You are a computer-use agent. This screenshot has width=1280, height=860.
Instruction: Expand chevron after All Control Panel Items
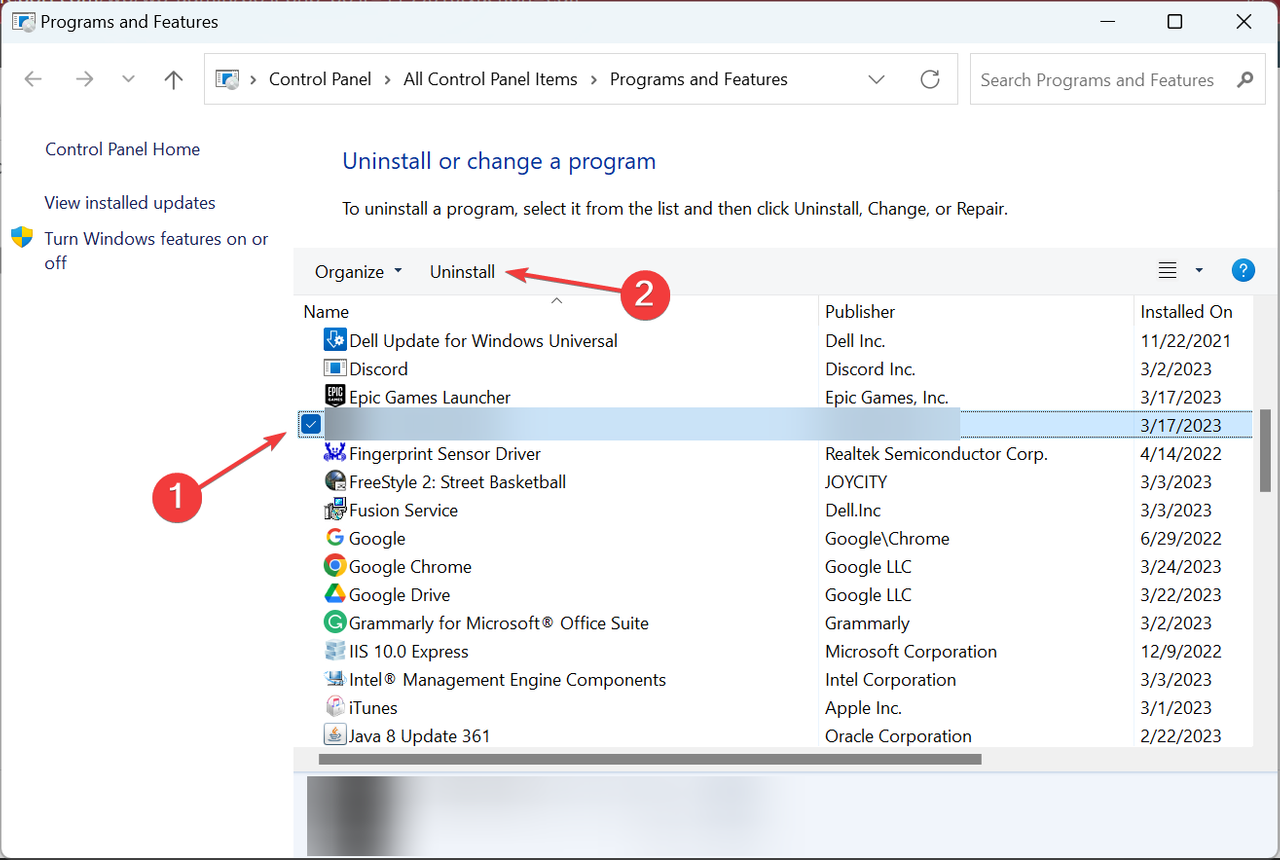tap(594, 79)
